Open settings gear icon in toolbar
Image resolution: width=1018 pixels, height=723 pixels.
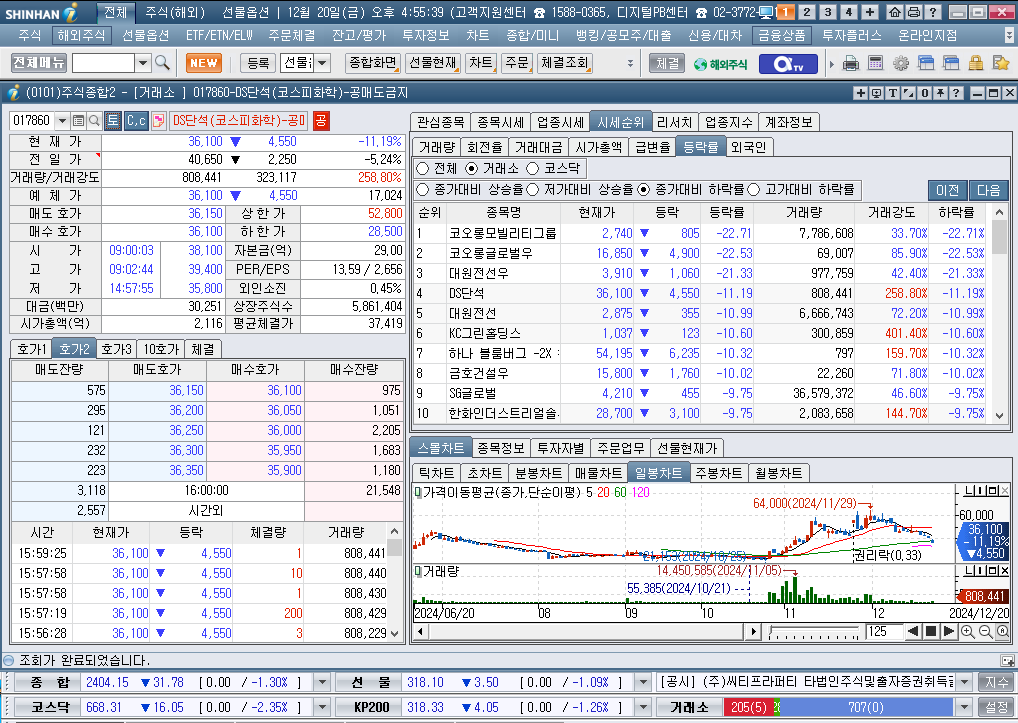(900, 63)
